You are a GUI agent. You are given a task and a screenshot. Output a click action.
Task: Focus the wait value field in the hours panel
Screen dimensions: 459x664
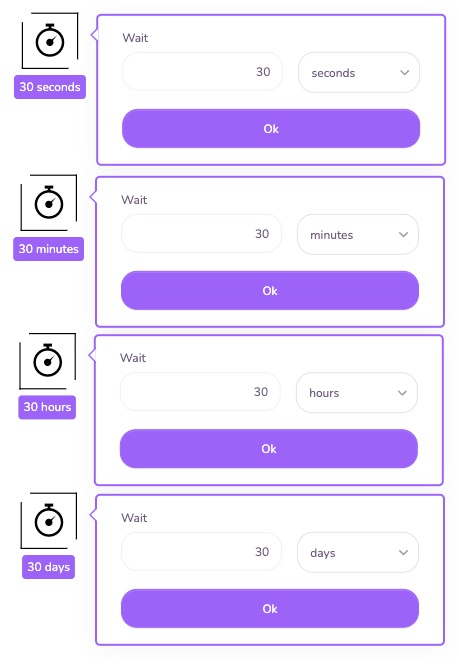[200, 392]
